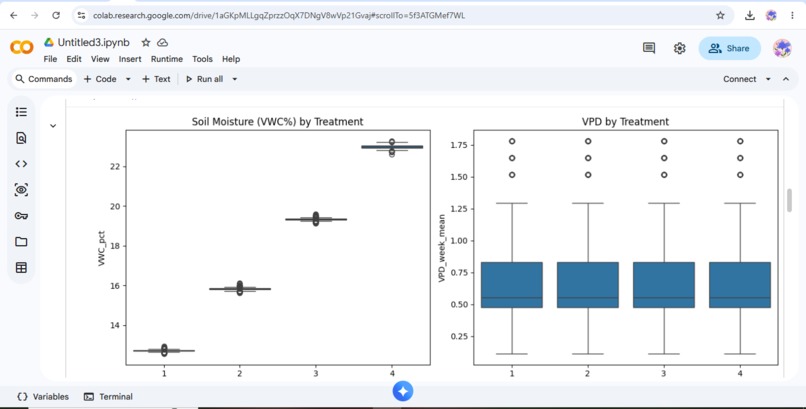806x409 pixels.
Task: Click Run all button
Action: 205,79
